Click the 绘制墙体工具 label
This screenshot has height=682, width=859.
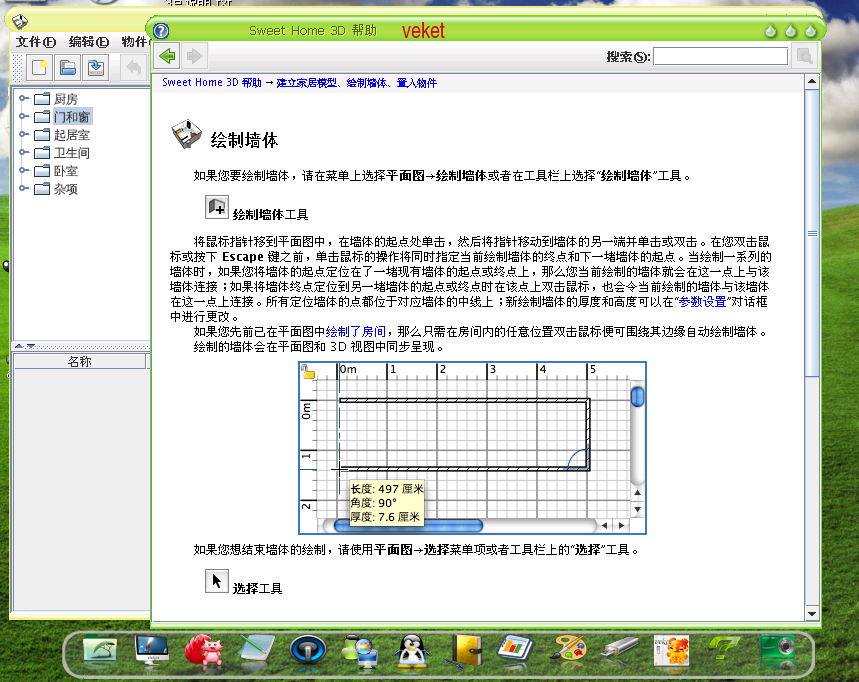(270, 214)
